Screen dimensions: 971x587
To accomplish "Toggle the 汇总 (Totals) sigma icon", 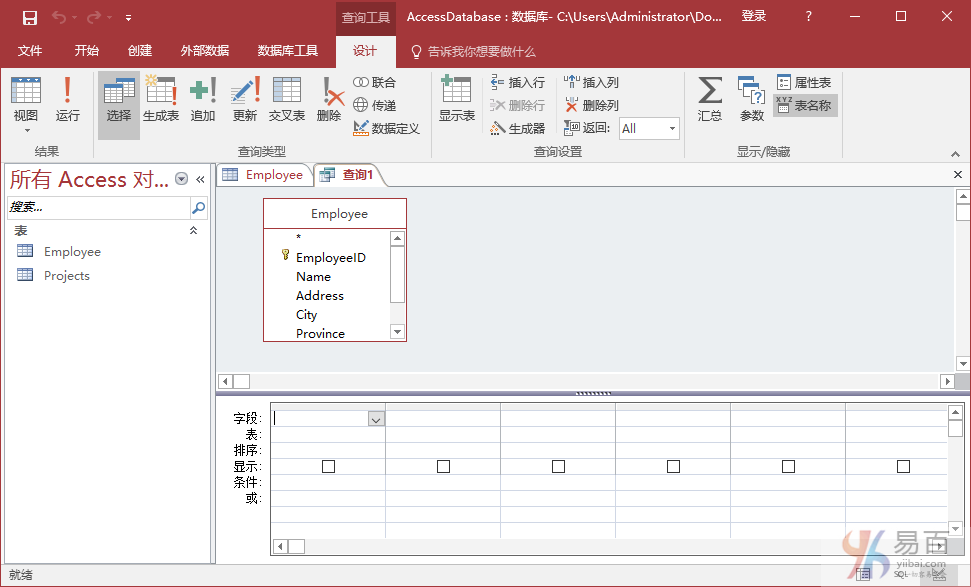I will [x=710, y=100].
